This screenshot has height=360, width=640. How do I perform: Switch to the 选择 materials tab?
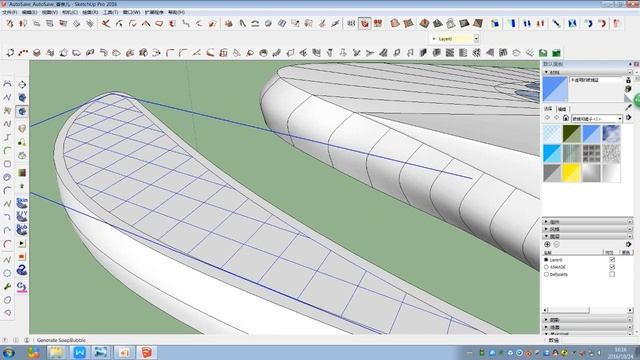(548, 109)
